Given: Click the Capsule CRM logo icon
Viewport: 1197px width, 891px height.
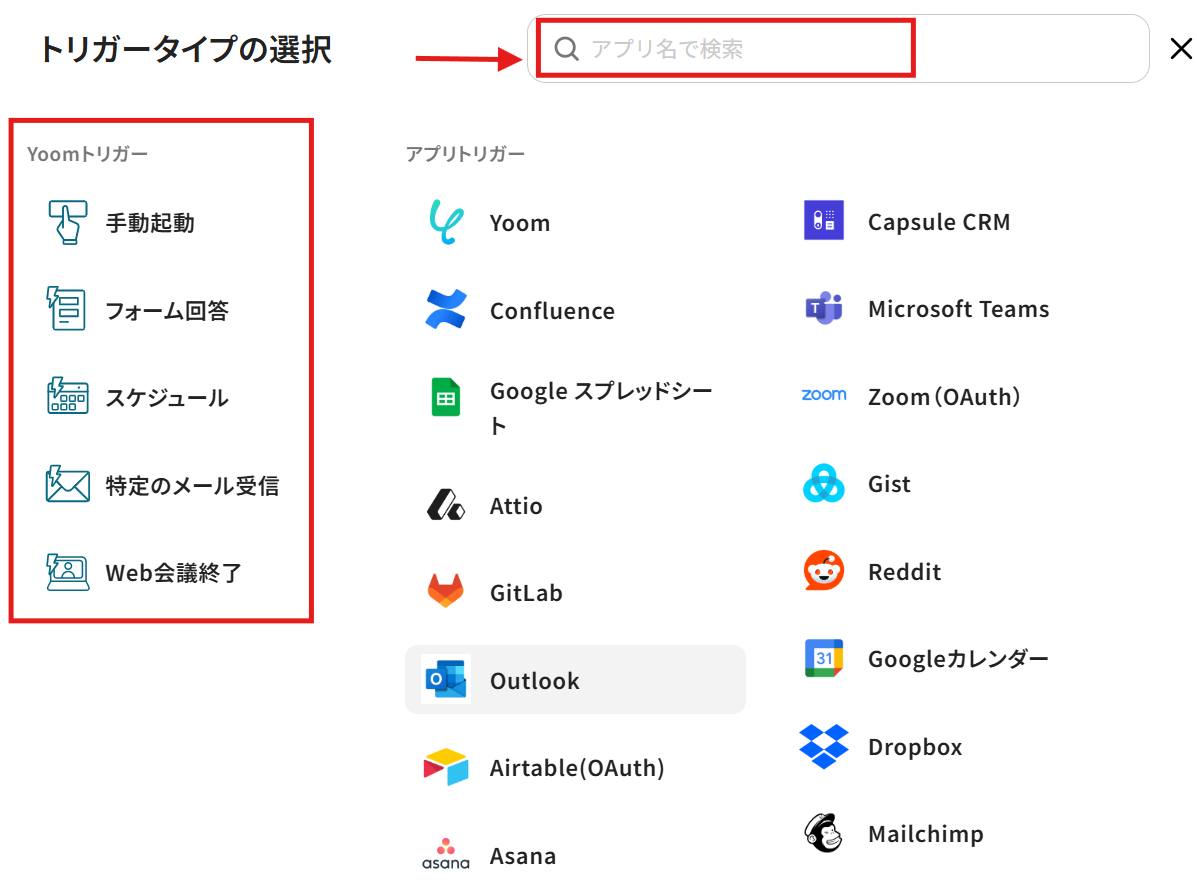Looking at the screenshot, I should [824, 221].
